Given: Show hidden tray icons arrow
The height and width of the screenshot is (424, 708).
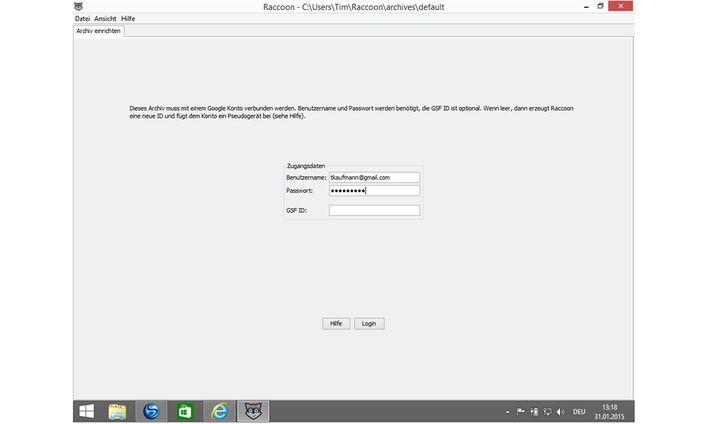Looking at the screenshot, I should pyautogui.click(x=508, y=412).
